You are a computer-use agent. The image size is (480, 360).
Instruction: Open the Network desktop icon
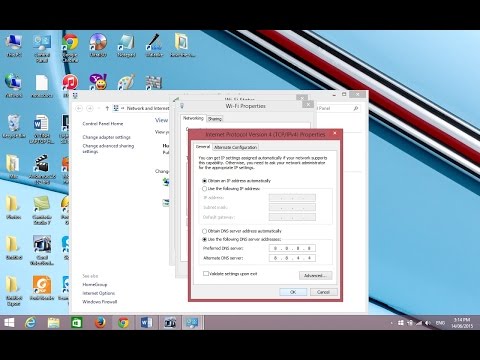coord(14,86)
